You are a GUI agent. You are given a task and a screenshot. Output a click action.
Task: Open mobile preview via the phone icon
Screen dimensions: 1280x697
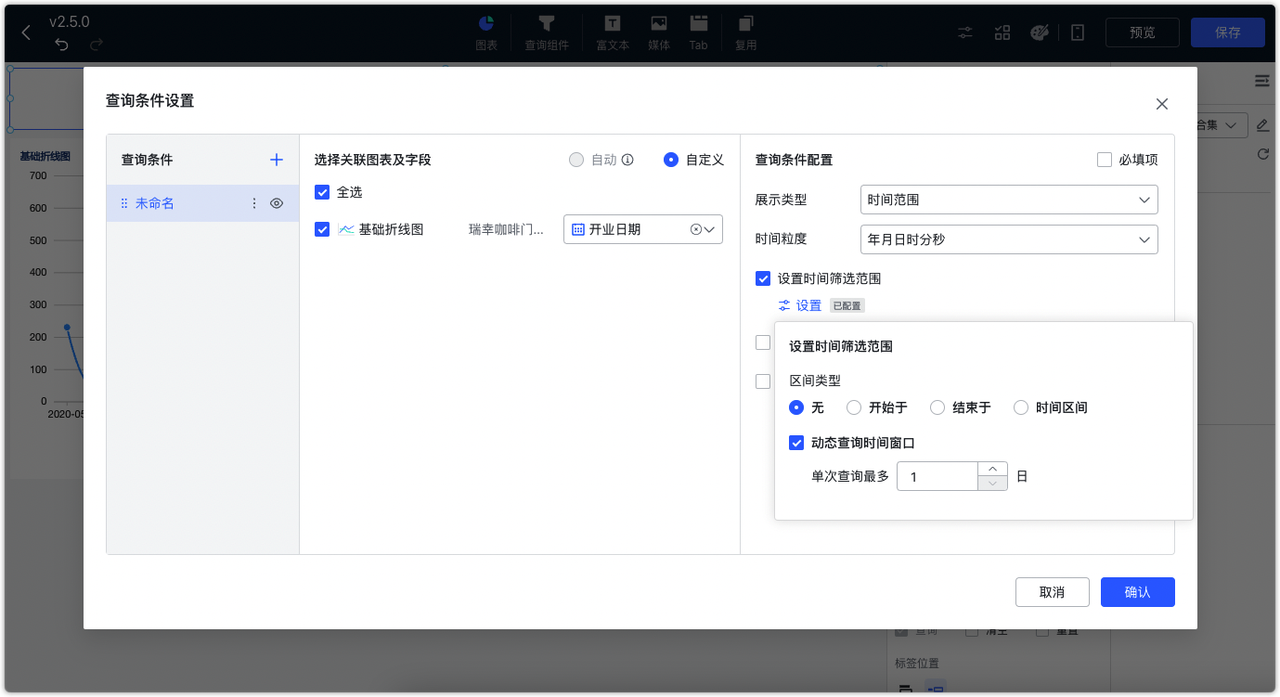tap(1077, 32)
